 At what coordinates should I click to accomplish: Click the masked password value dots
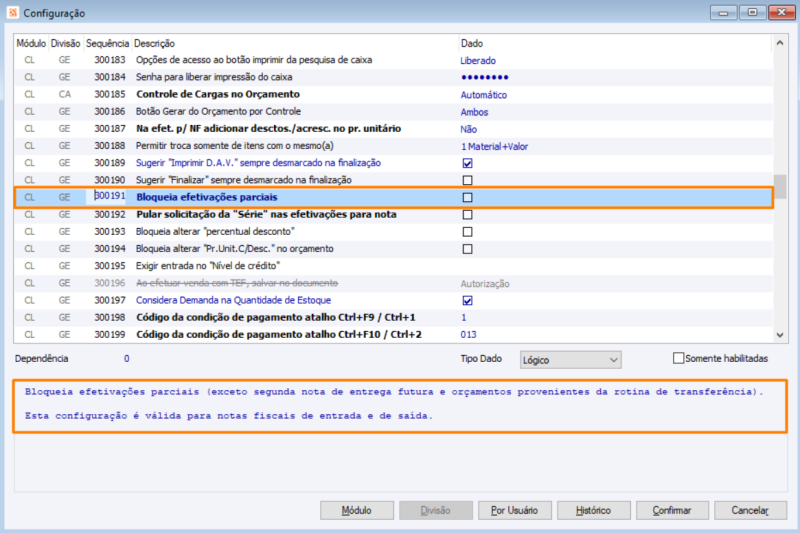click(x=485, y=78)
